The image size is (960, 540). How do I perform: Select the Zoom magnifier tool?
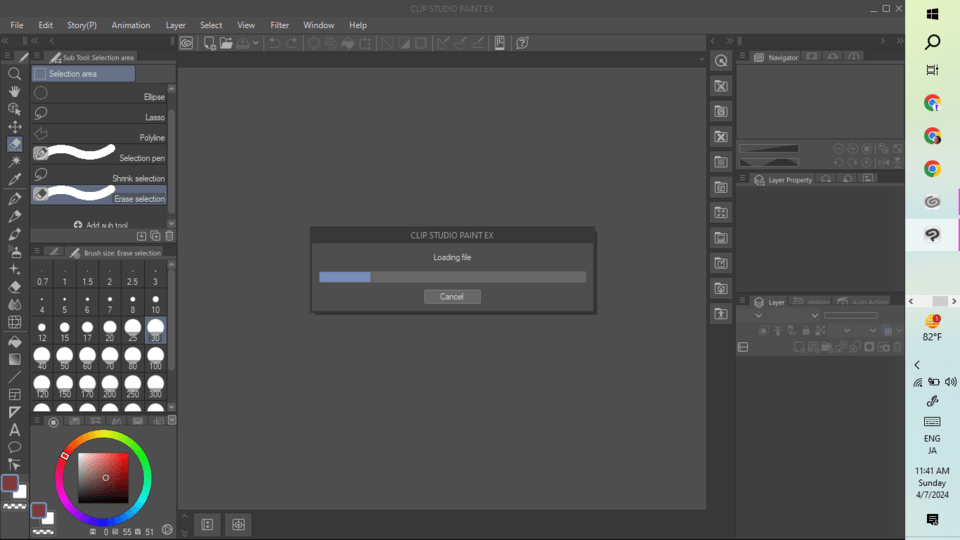click(x=15, y=74)
